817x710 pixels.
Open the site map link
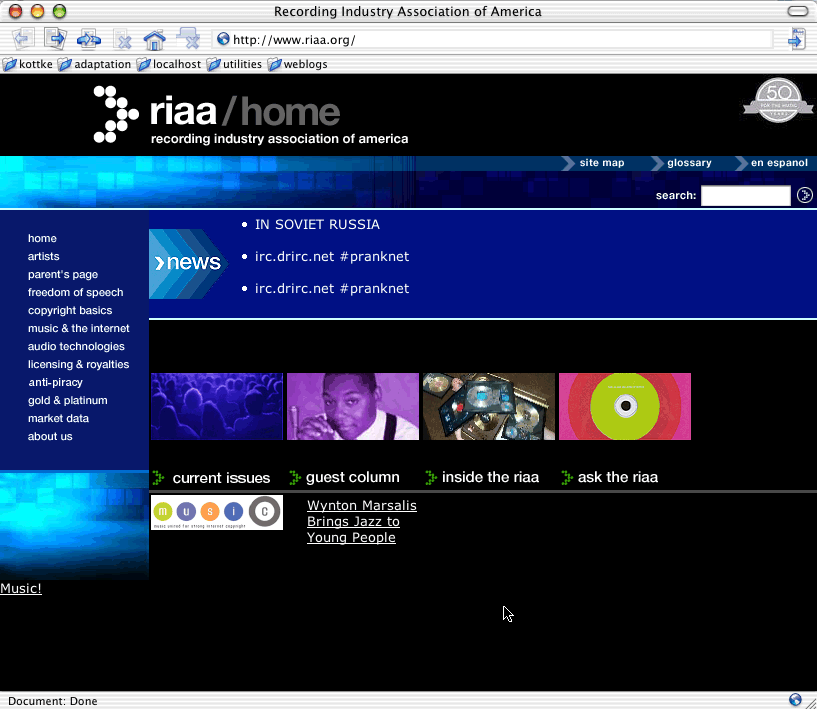pos(601,163)
